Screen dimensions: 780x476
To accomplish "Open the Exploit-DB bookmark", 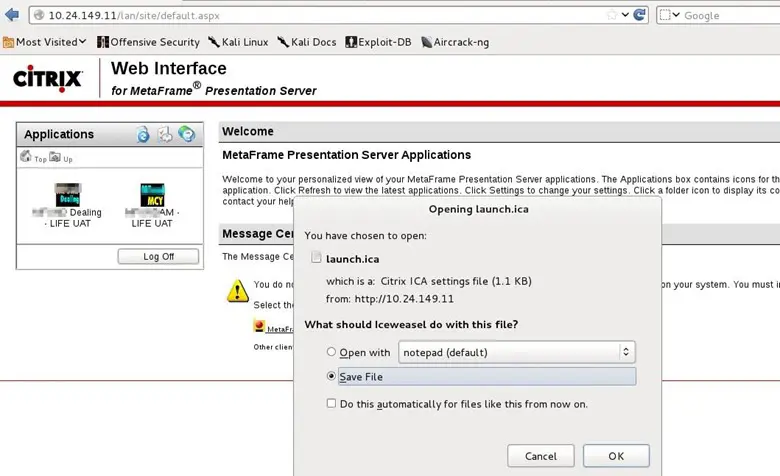I will click(x=379, y=42).
